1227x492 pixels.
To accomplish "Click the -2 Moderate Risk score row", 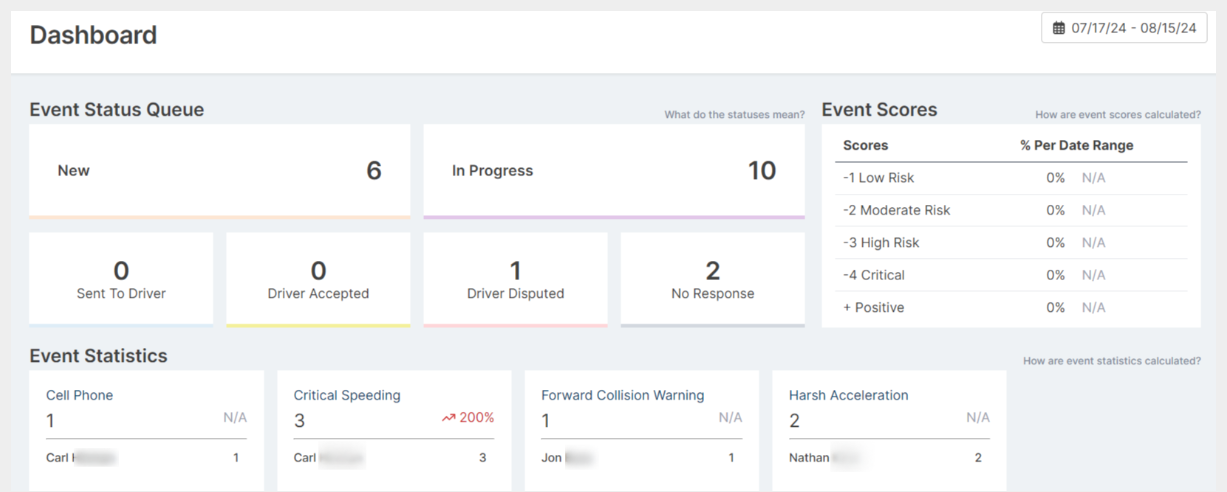I will [1011, 210].
